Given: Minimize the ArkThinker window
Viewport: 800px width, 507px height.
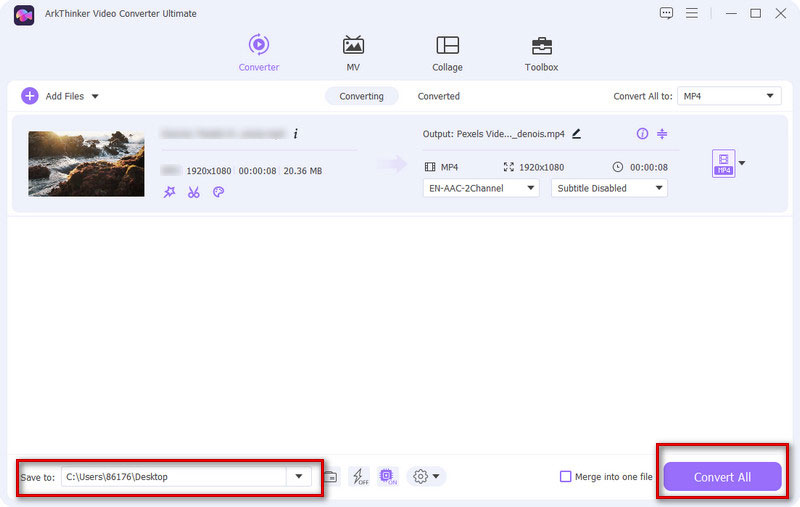Looking at the screenshot, I should tap(731, 13).
